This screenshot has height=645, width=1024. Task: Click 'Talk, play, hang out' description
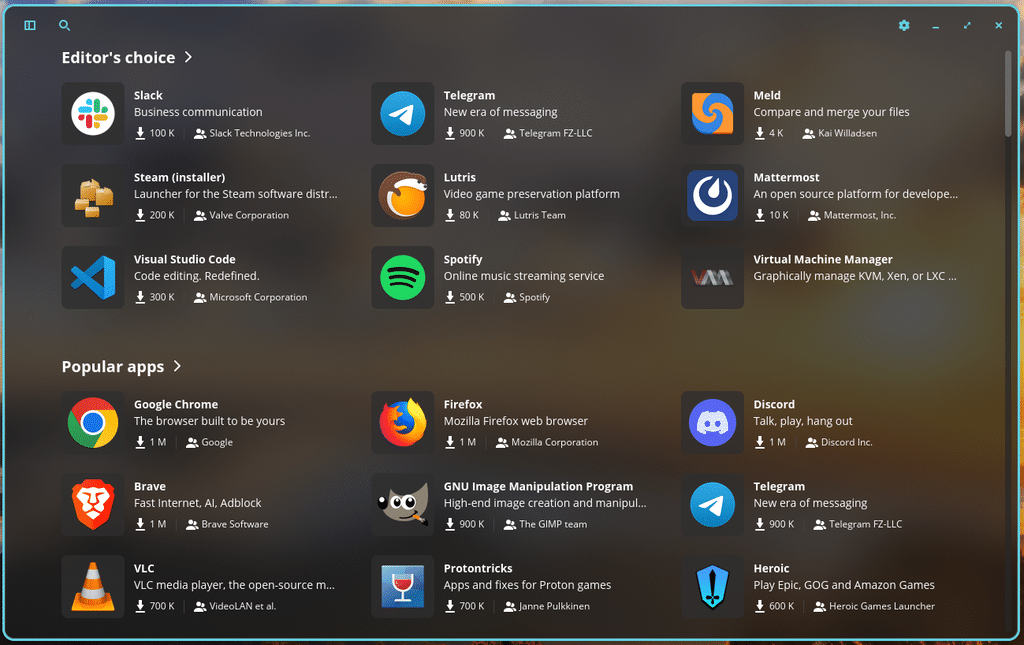(x=803, y=422)
